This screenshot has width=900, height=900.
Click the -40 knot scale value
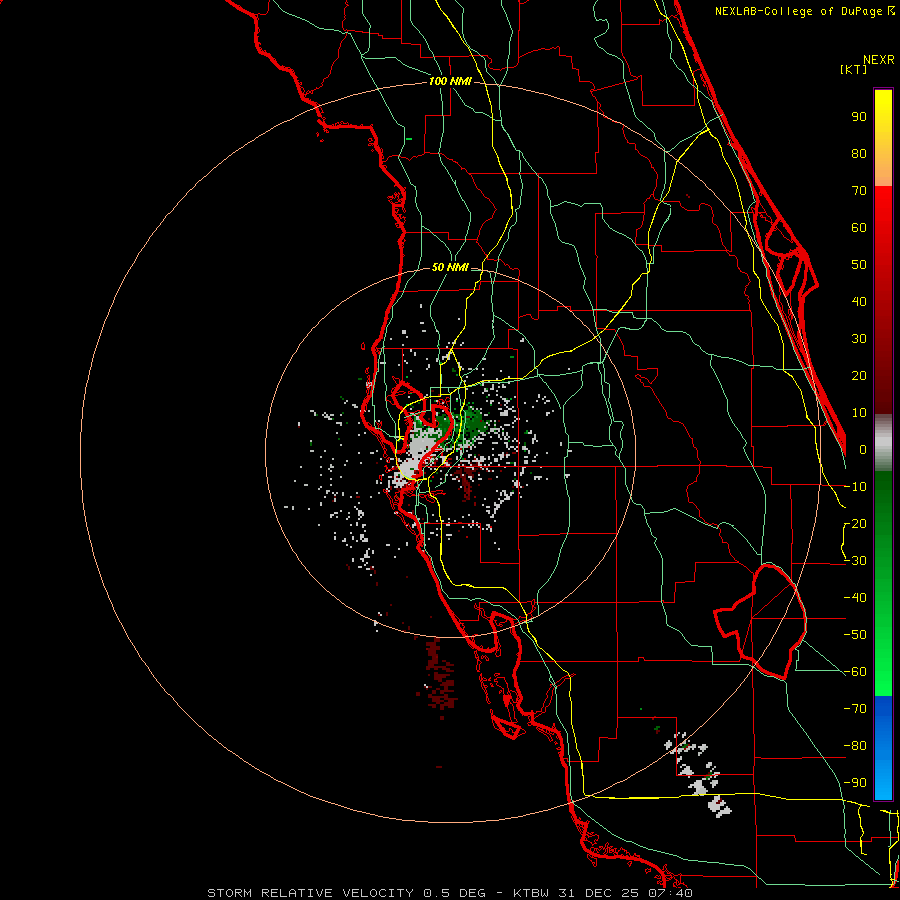click(x=855, y=598)
